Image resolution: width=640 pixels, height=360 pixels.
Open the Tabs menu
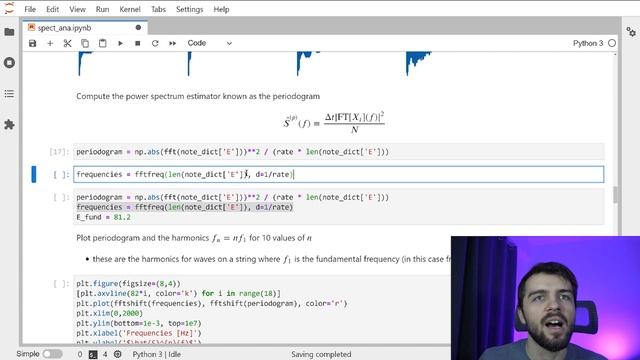158,9
